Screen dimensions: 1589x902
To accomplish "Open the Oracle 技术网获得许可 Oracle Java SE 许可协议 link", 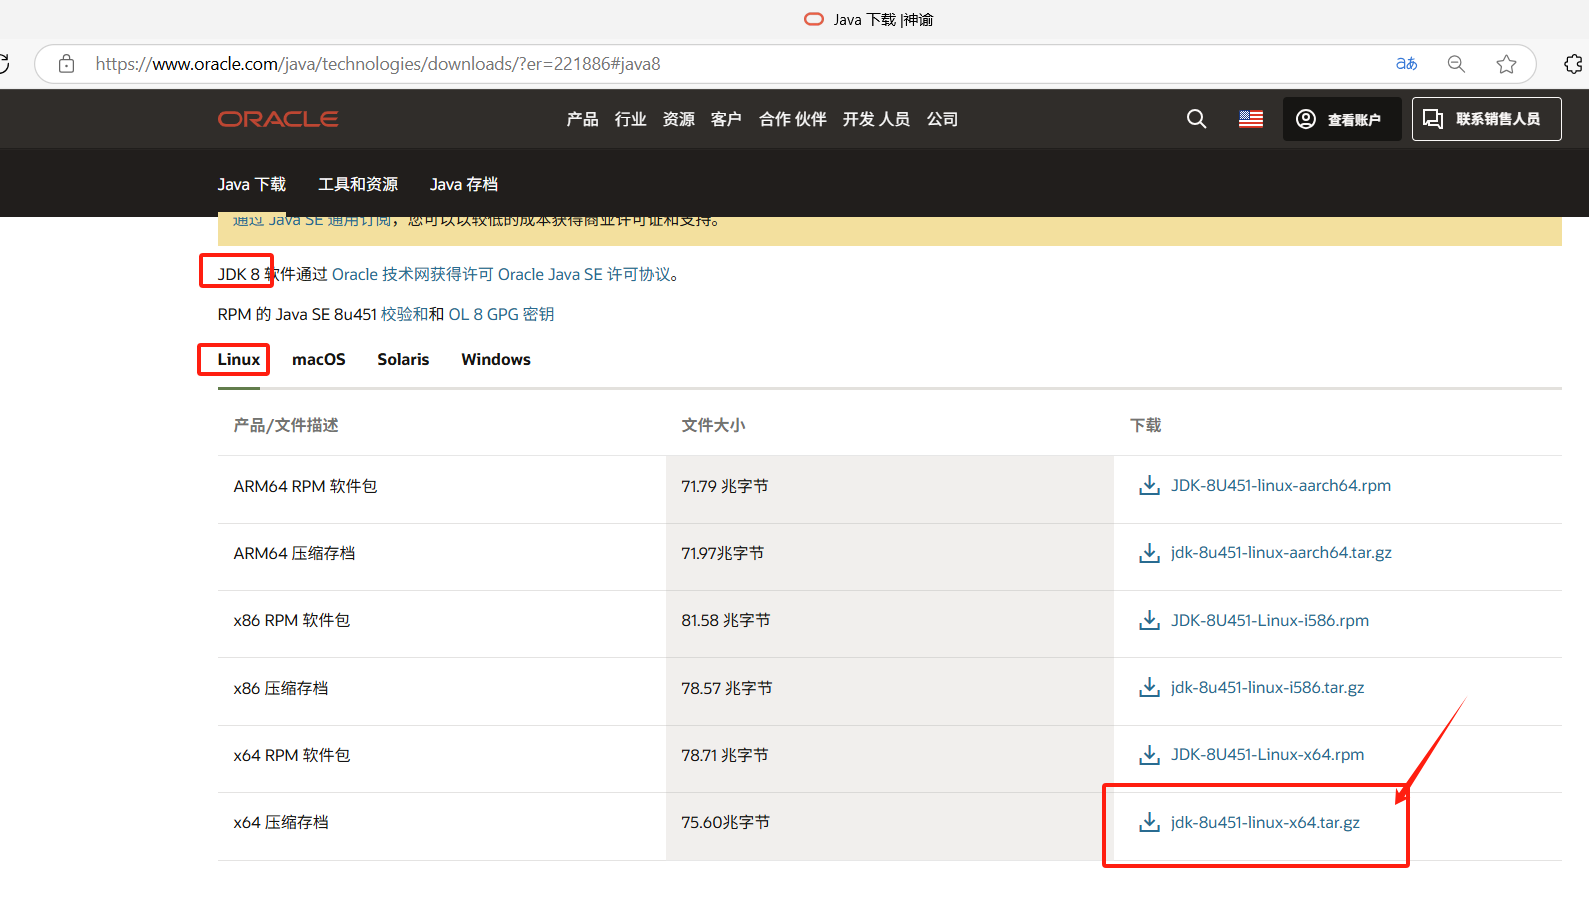I will 501,274.
